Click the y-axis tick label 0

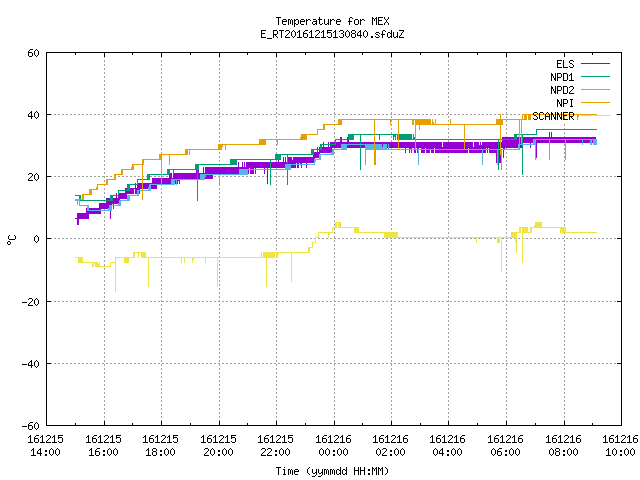coord(37,239)
